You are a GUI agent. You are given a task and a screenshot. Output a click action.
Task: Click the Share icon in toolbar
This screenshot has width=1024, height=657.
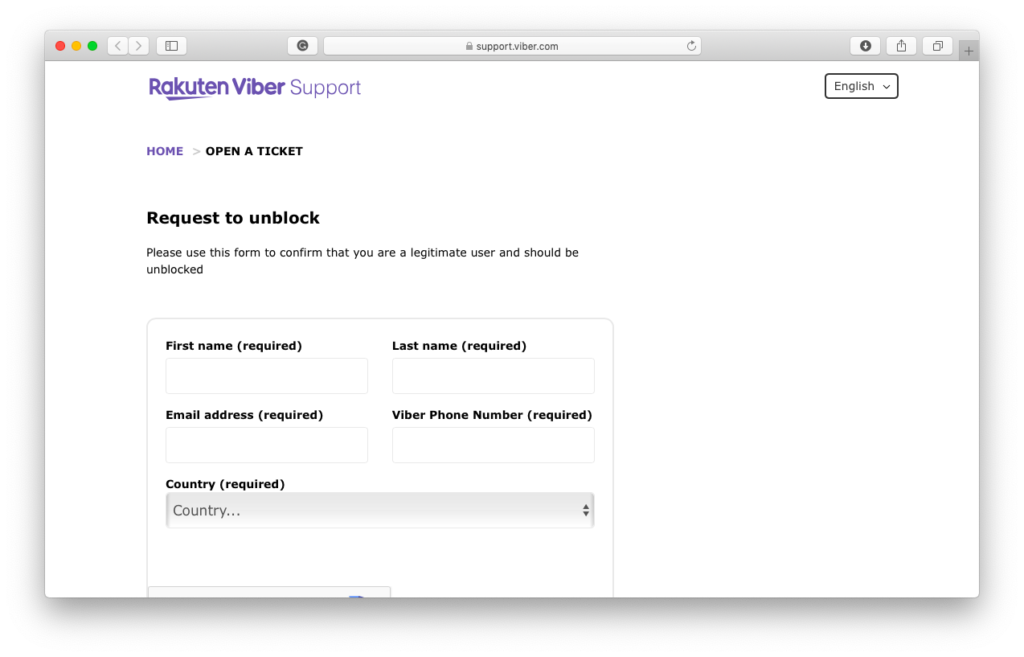click(x=901, y=46)
